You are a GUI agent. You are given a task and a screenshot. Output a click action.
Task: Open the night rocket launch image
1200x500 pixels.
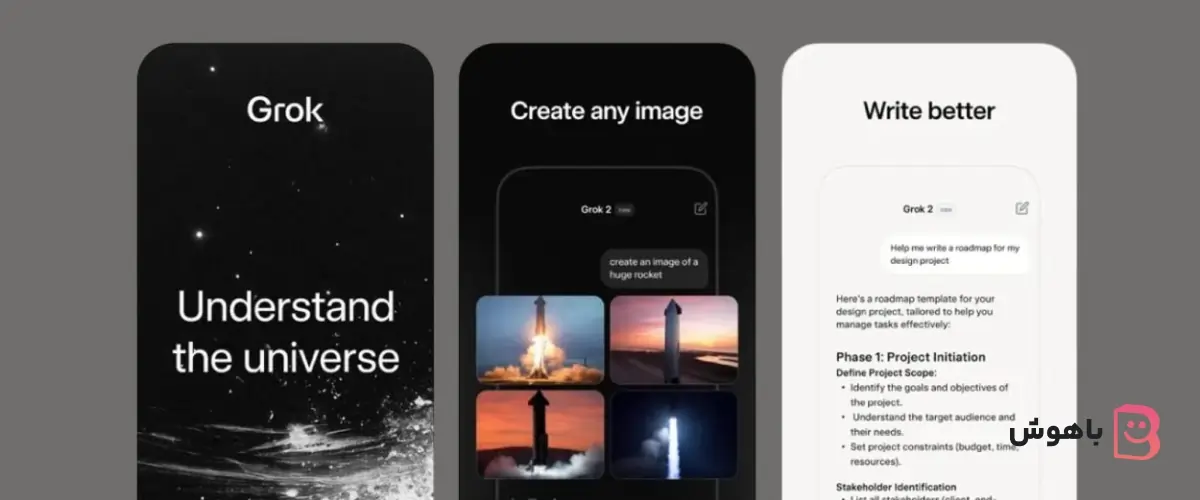click(673, 433)
